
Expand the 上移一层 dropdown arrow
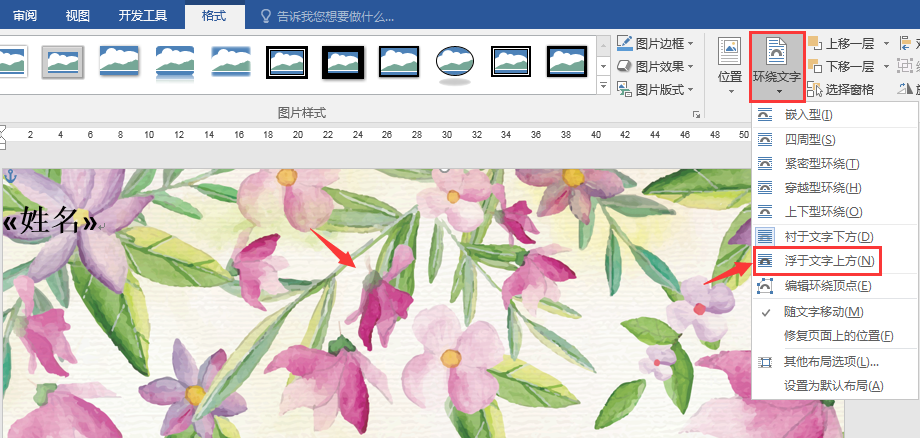click(x=886, y=43)
